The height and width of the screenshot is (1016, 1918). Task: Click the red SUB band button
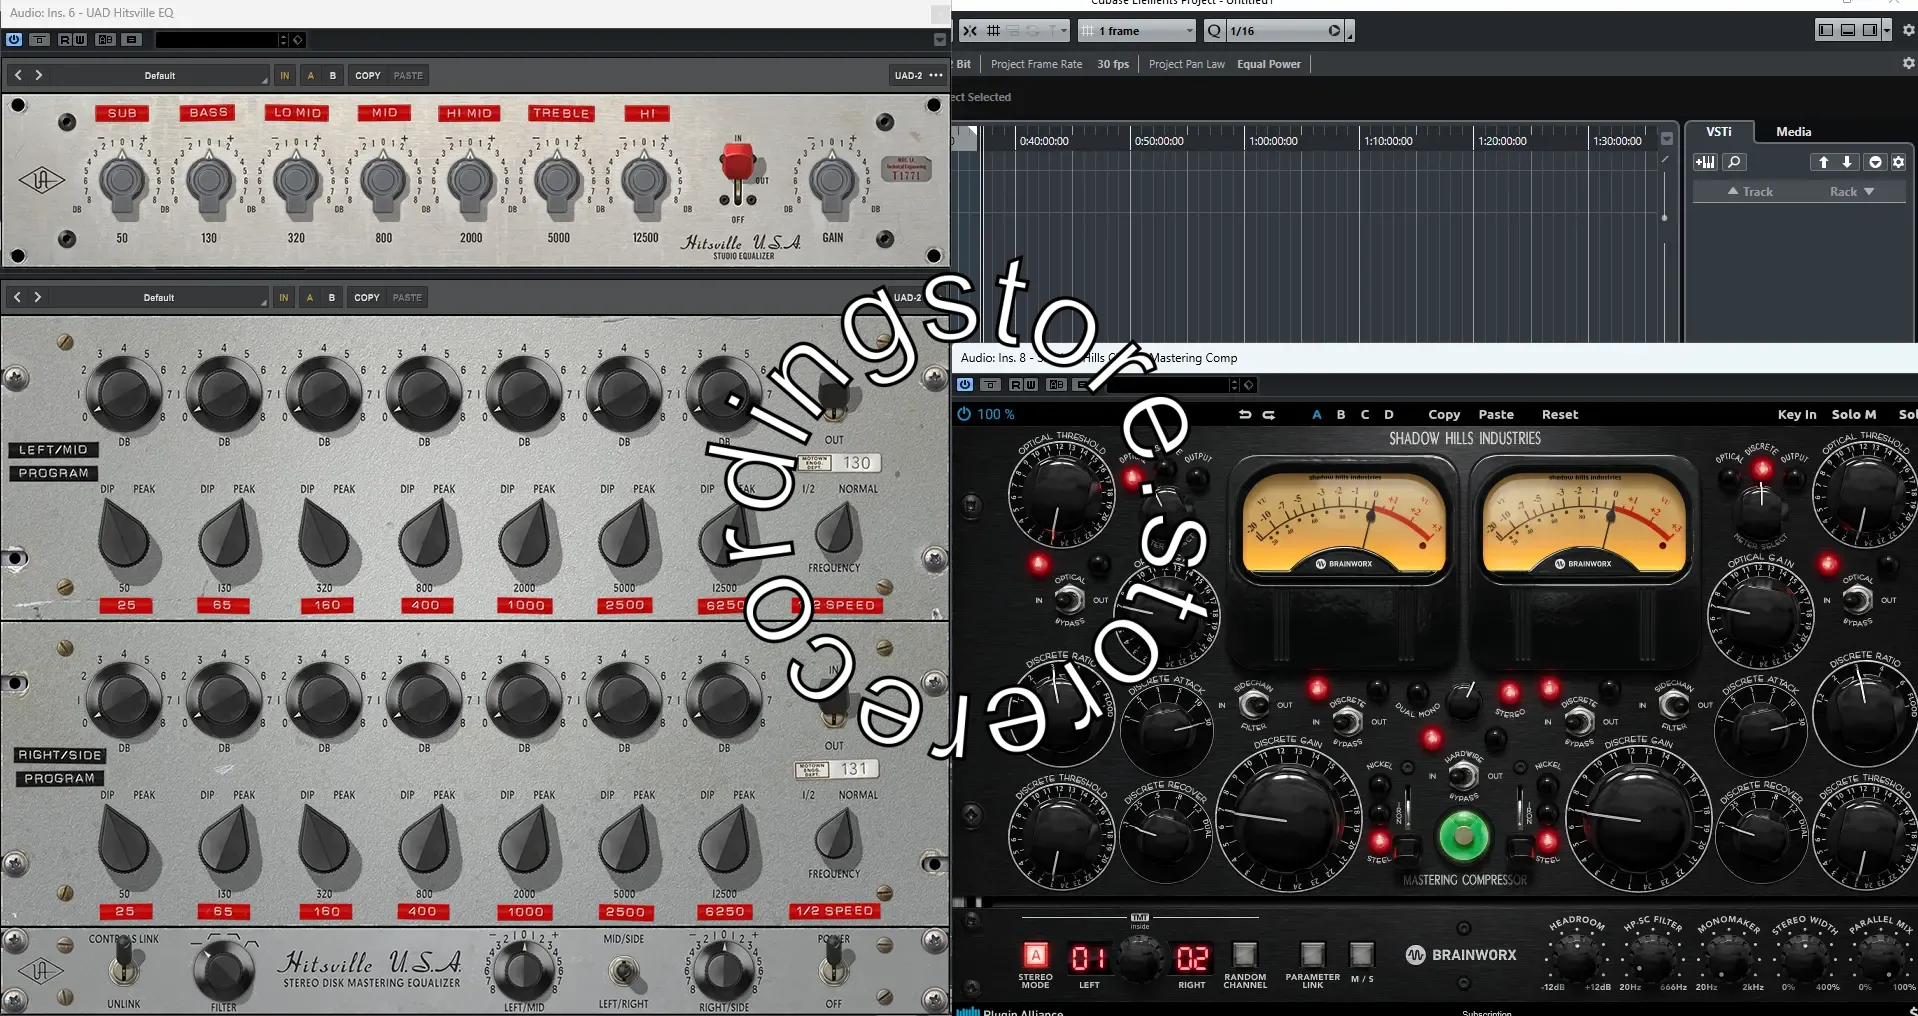tap(122, 113)
